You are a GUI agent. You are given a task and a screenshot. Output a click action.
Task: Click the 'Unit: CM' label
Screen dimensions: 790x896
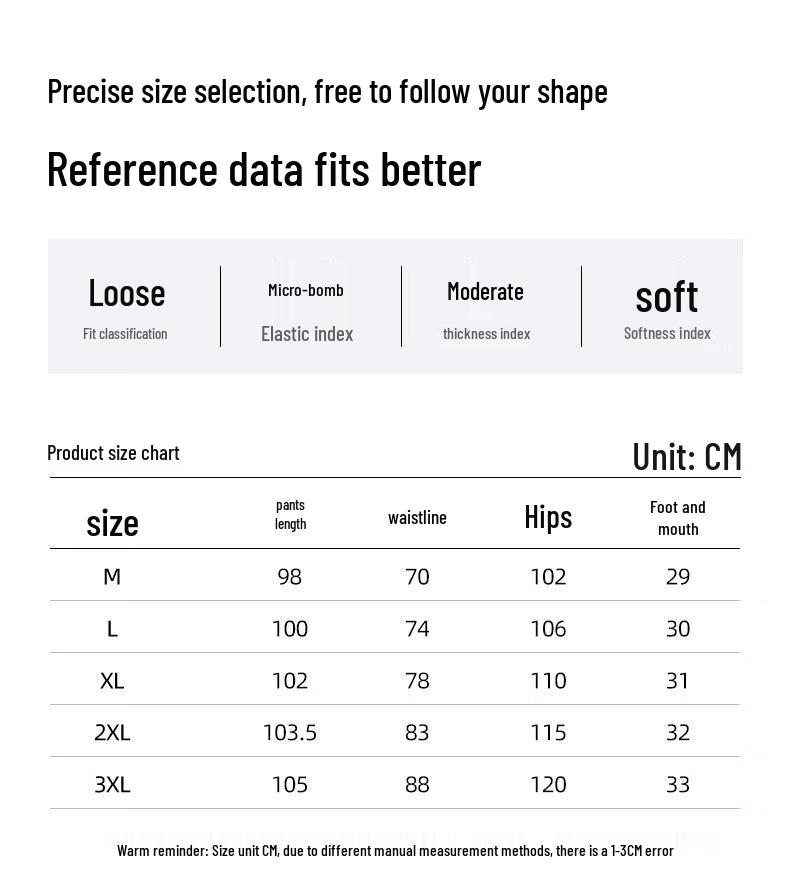coord(687,456)
